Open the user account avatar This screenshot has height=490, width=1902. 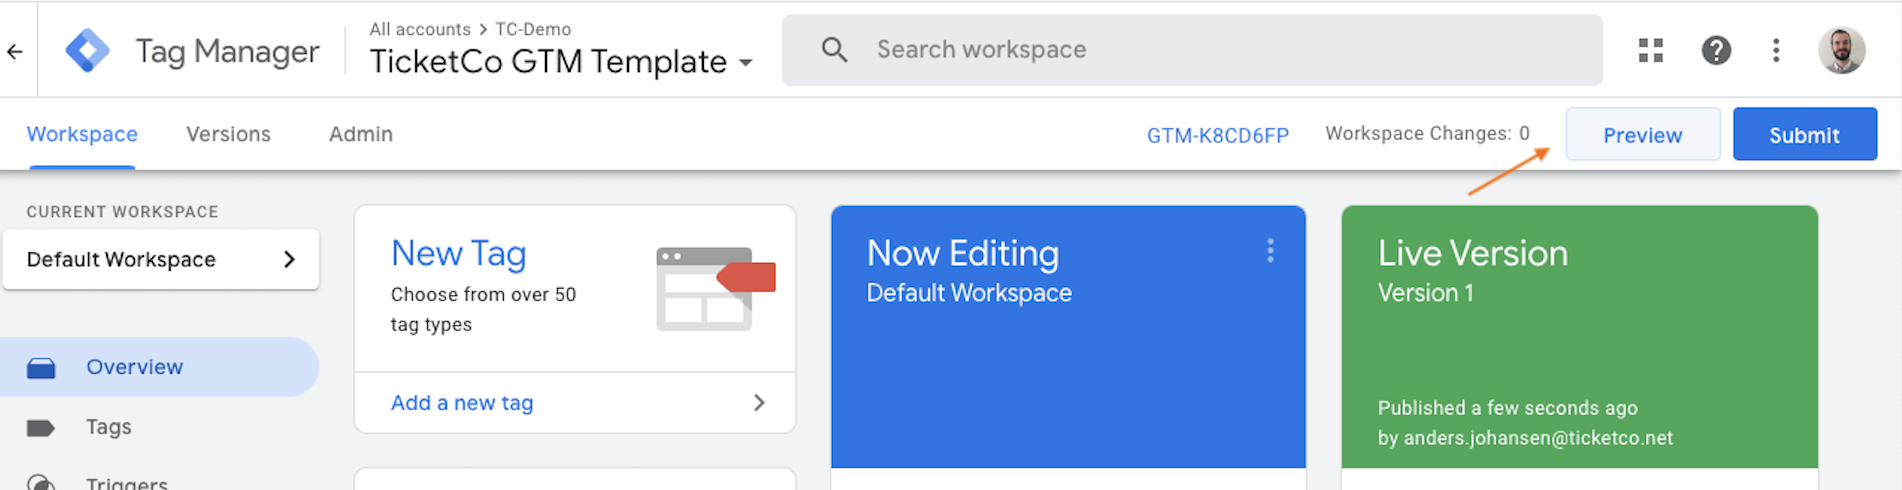click(1841, 50)
